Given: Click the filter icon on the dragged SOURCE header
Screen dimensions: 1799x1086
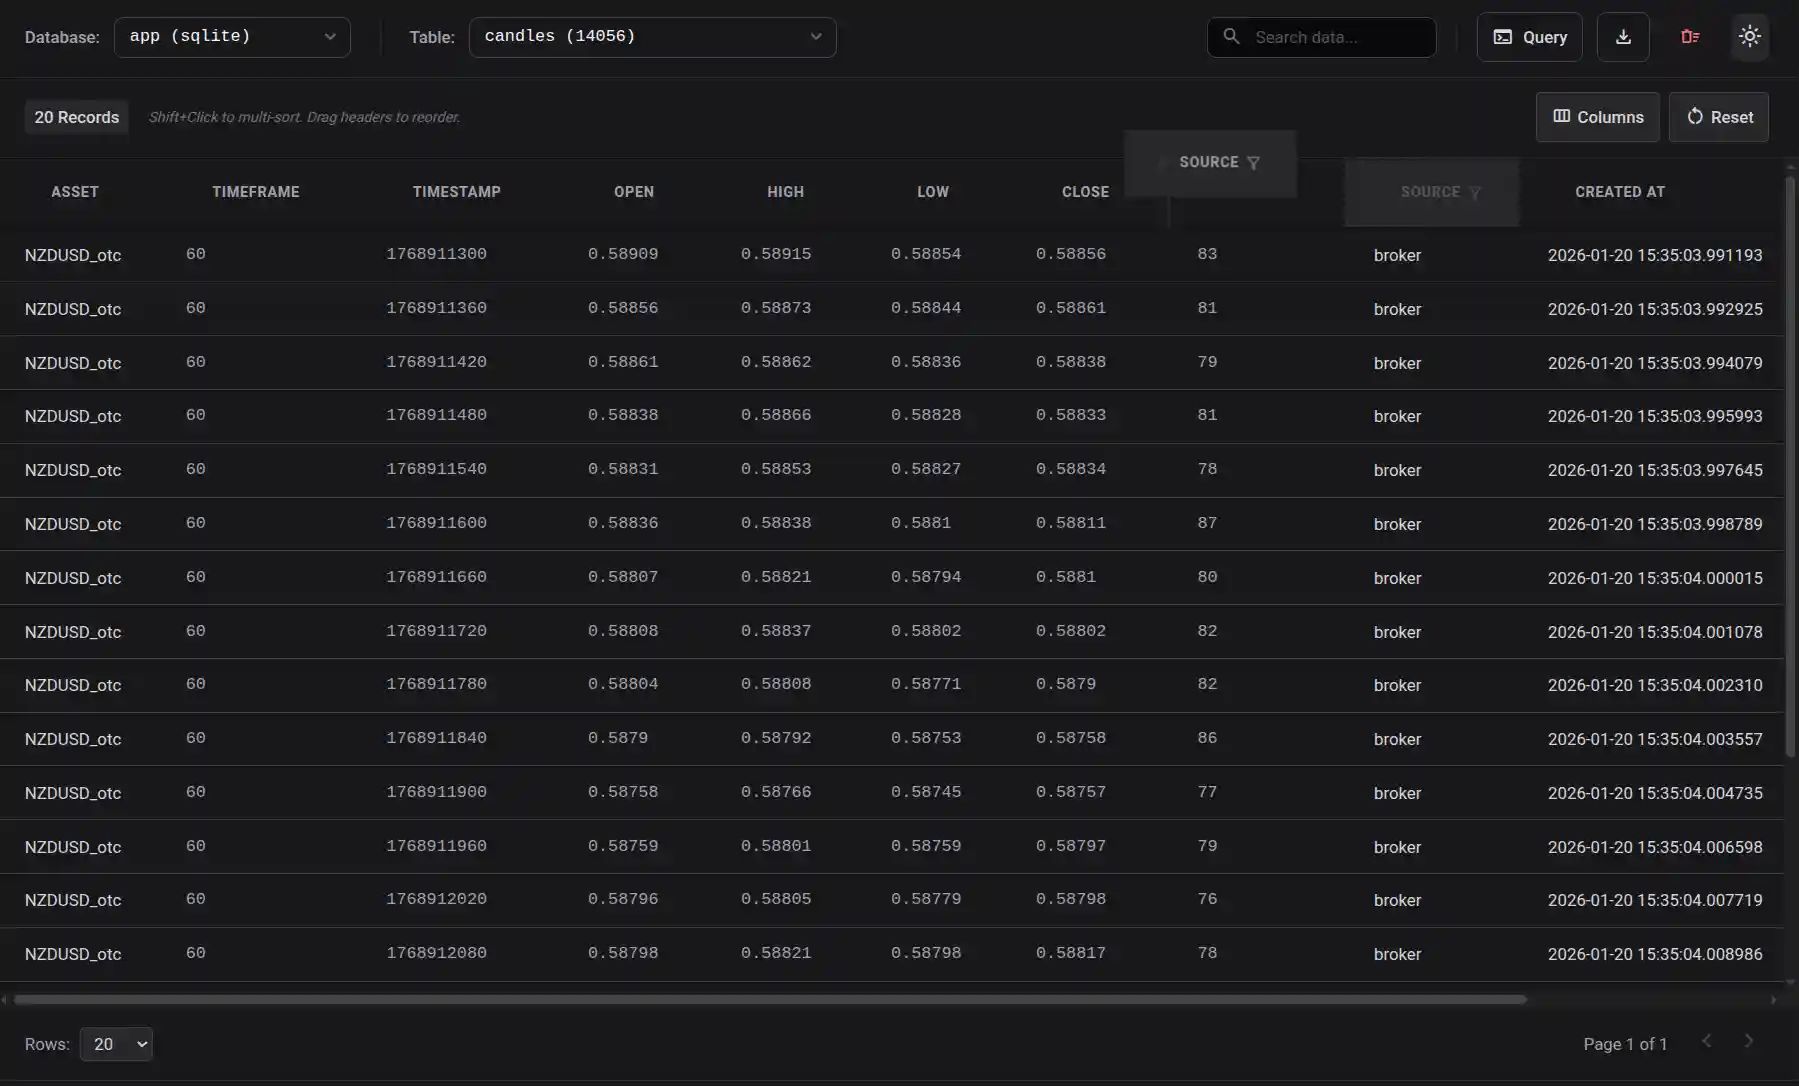Looking at the screenshot, I should [1253, 163].
